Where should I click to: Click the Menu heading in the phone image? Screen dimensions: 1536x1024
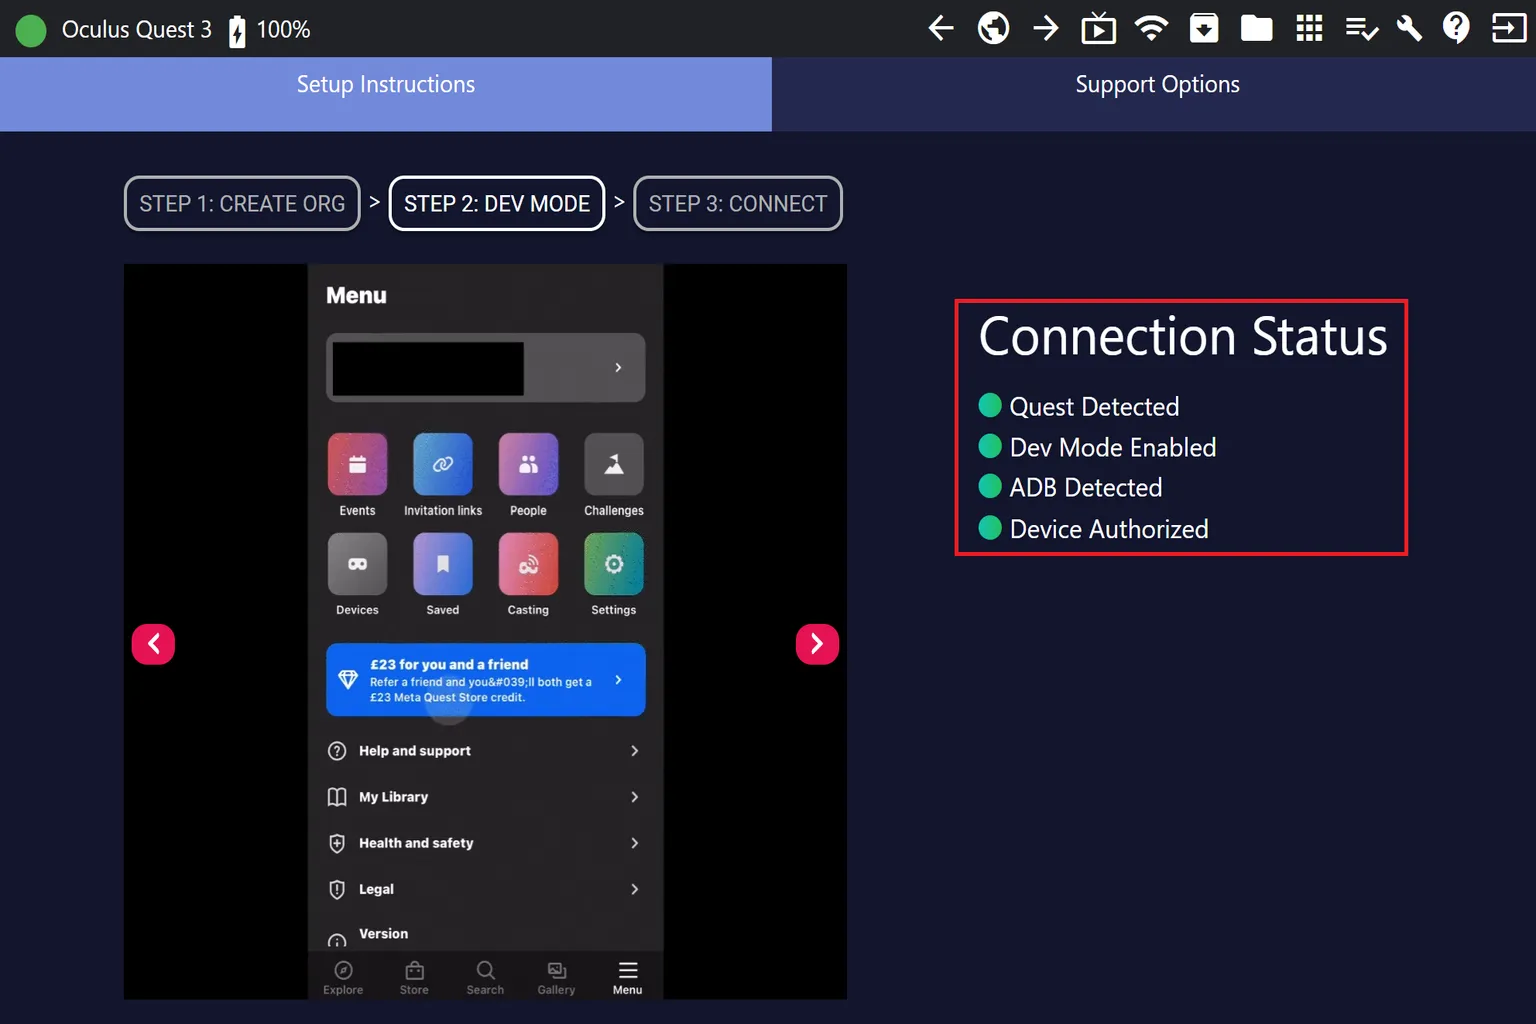click(x=356, y=296)
